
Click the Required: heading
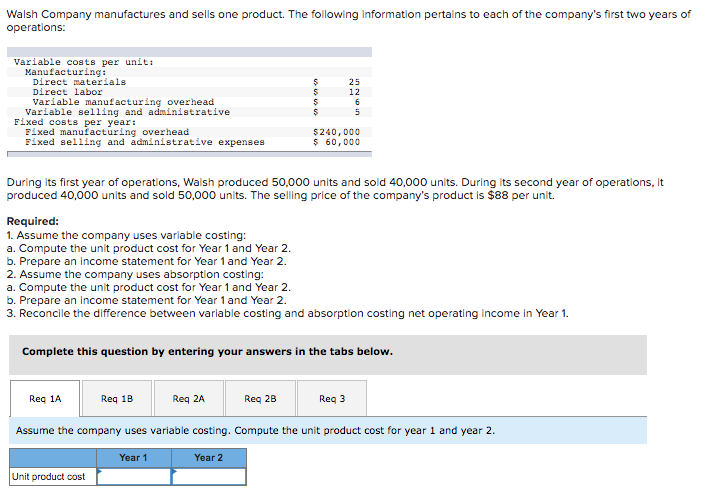click(x=33, y=221)
